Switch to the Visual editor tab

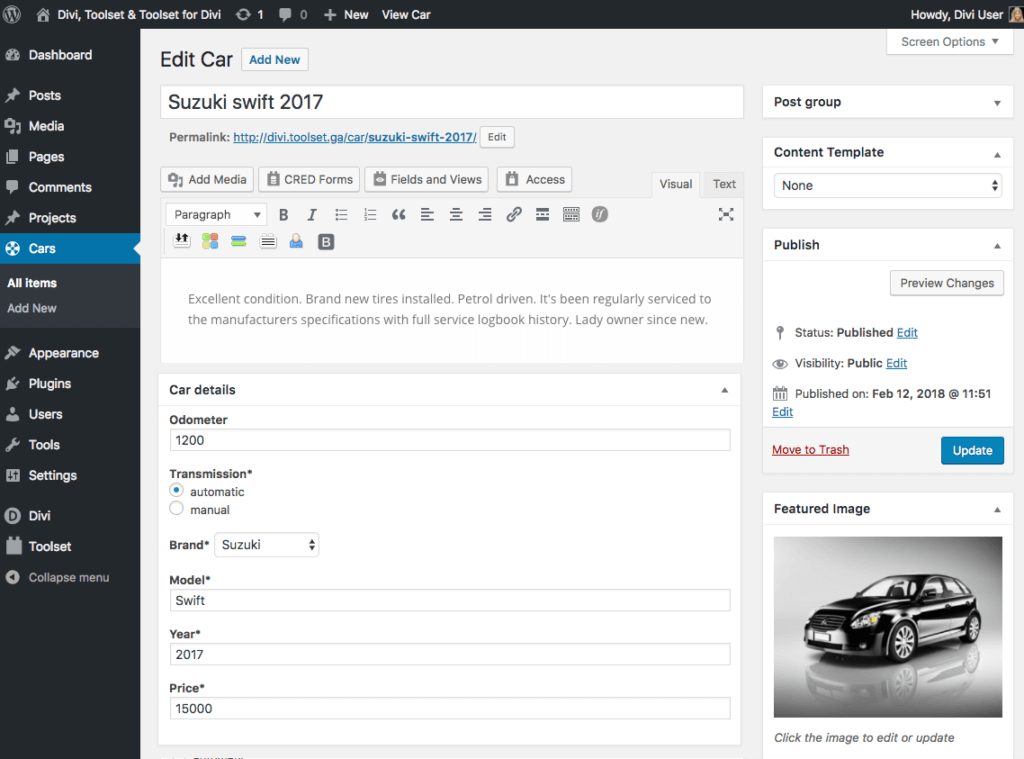tap(675, 184)
